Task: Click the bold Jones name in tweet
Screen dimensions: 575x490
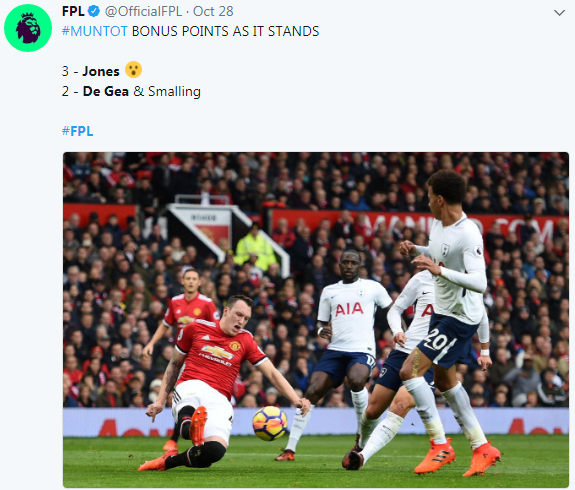Action: tap(101, 71)
